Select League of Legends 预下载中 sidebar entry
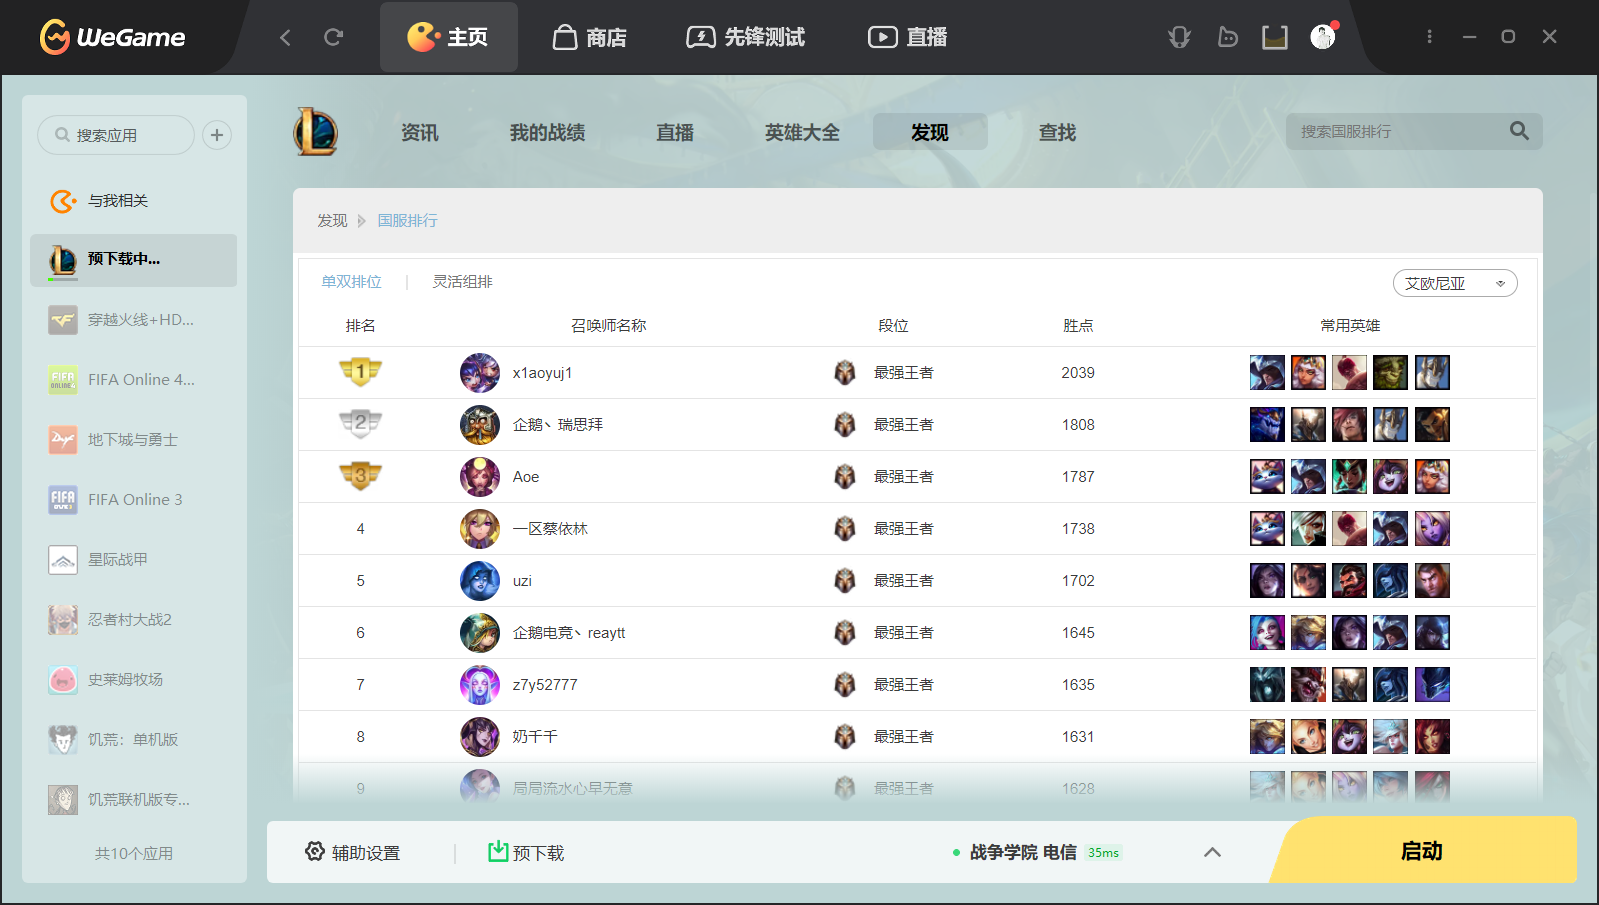The height and width of the screenshot is (905, 1599). pyautogui.click(x=133, y=260)
